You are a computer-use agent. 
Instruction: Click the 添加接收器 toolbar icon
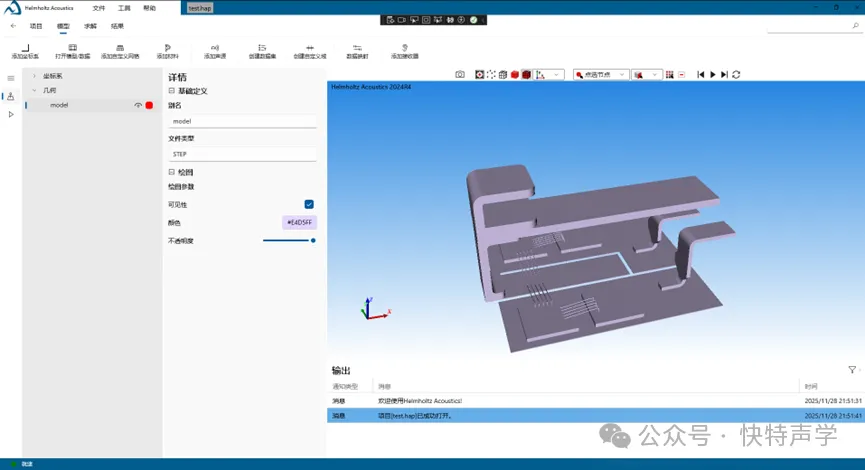[x=404, y=48]
